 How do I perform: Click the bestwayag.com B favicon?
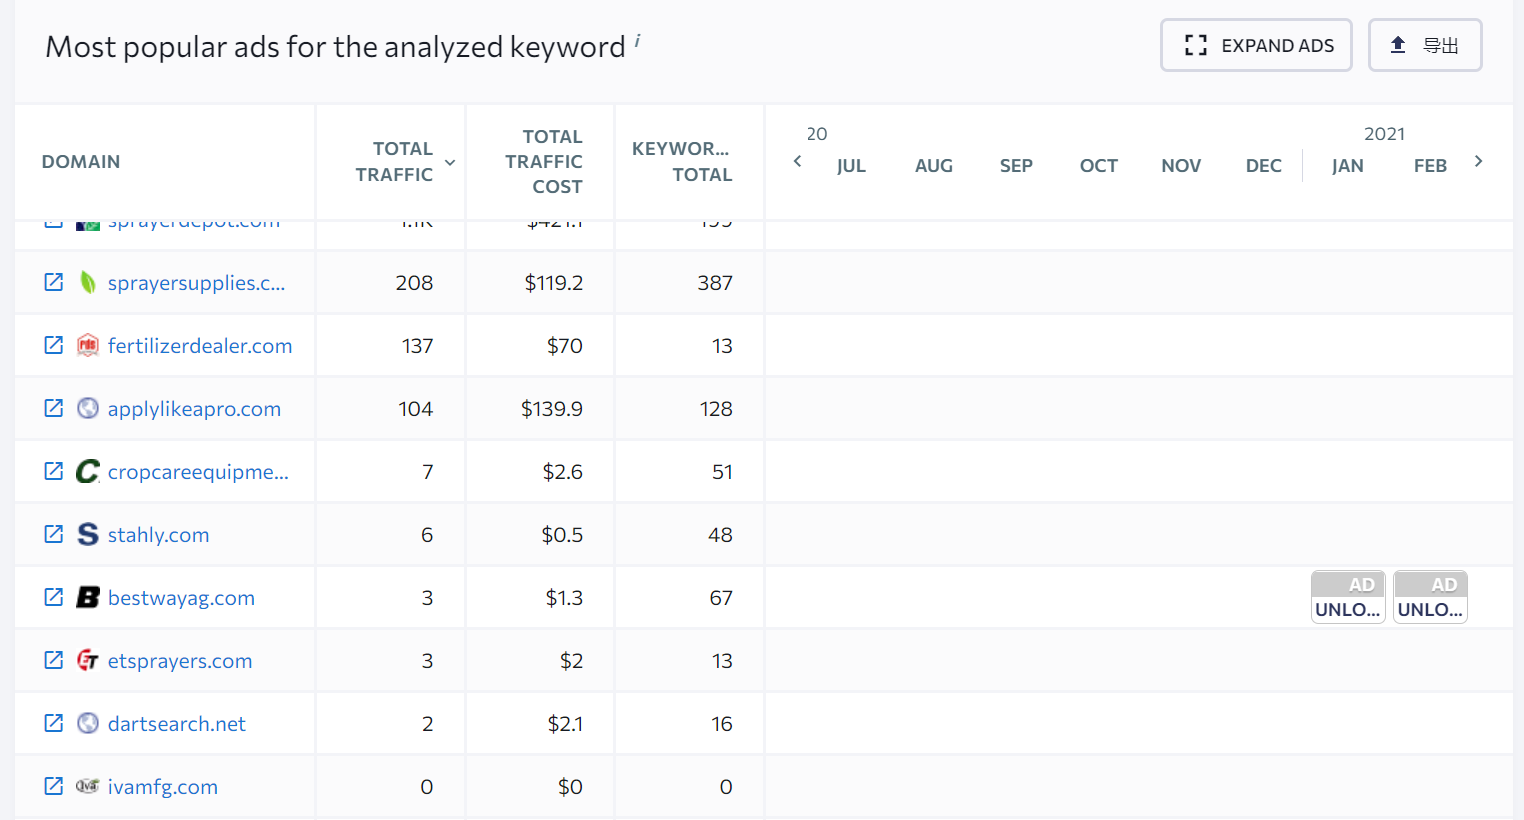click(x=88, y=597)
